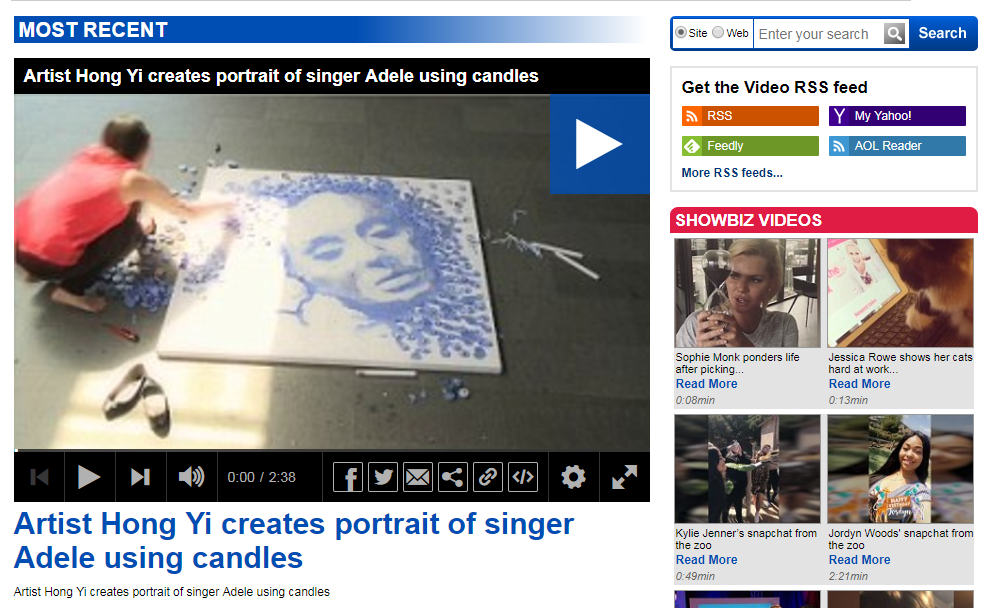The height and width of the screenshot is (608, 990).
Task: Get the embed code icon
Action: point(523,477)
